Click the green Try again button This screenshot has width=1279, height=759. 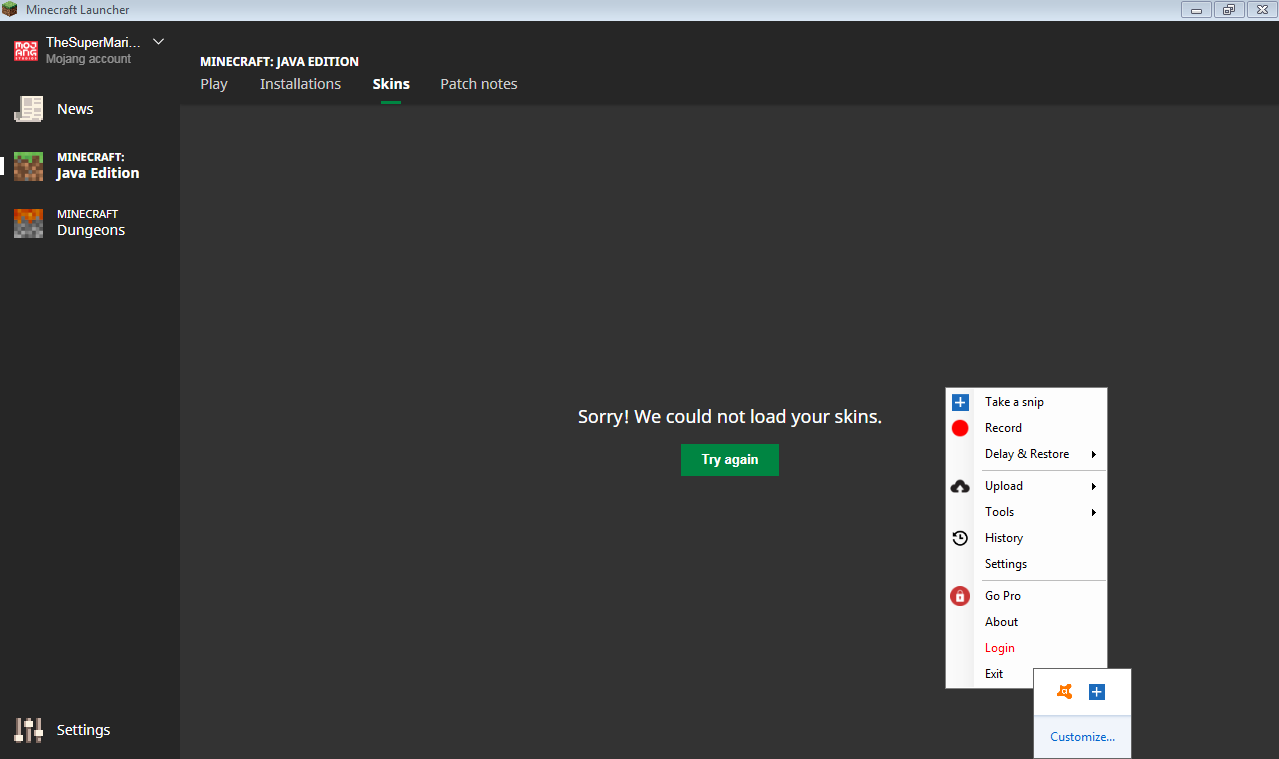point(730,460)
